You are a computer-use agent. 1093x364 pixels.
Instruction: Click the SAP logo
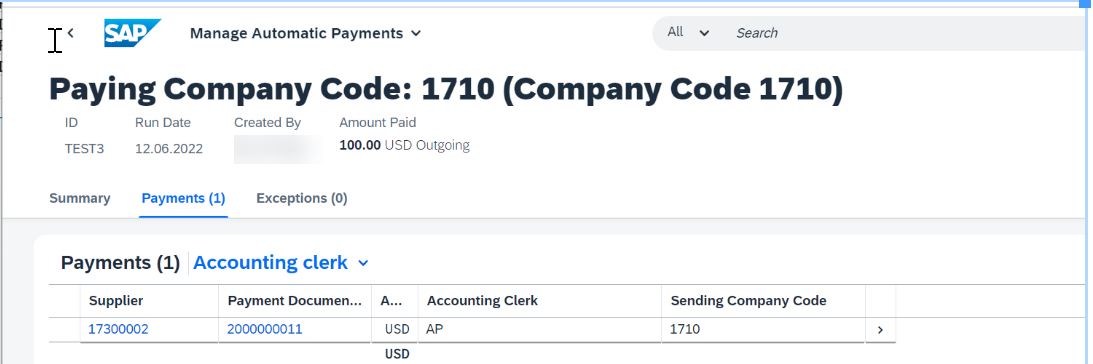[132, 33]
